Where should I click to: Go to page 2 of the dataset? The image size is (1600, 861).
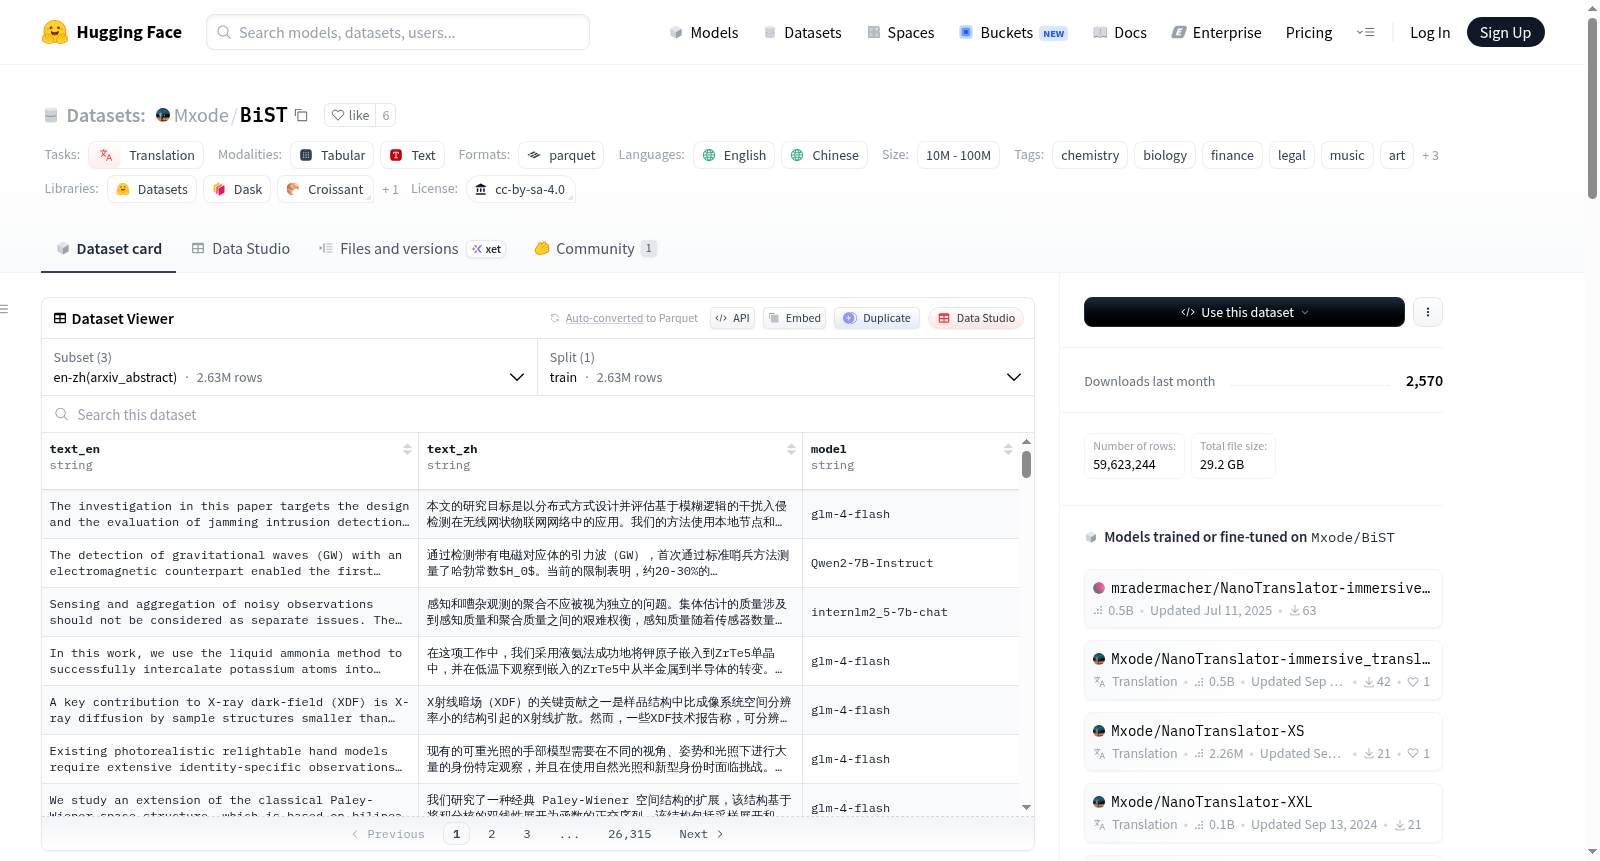(x=491, y=834)
